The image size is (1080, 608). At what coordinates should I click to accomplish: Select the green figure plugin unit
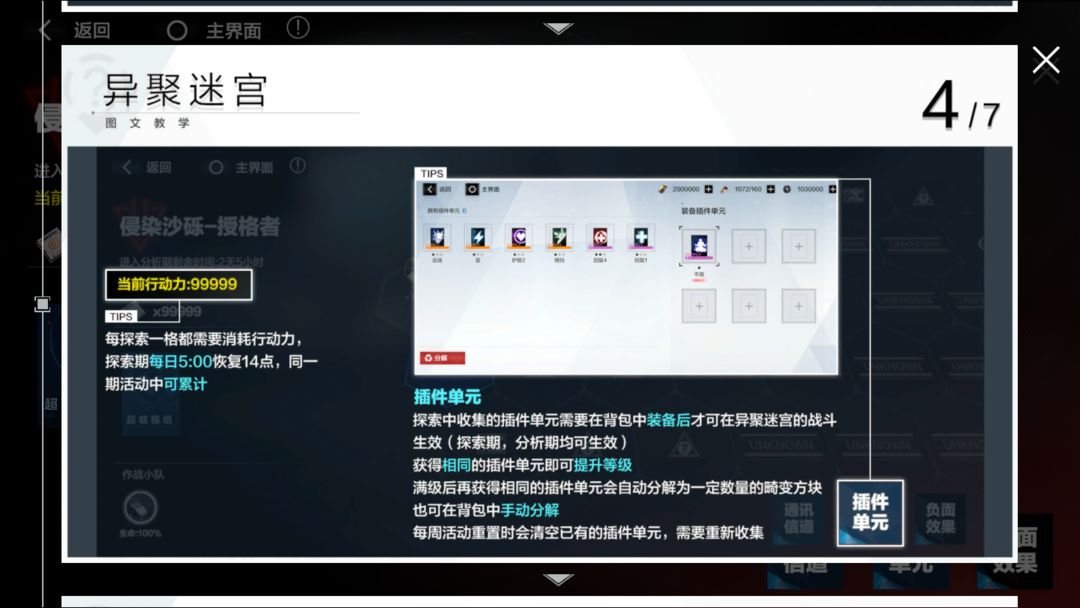click(x=559, y=237)
